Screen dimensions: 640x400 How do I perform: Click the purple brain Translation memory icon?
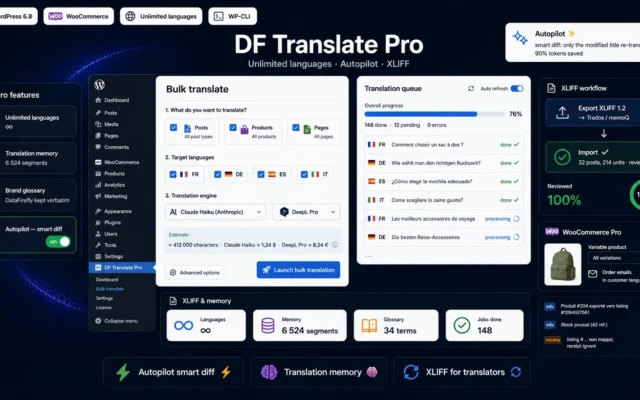click(269, 372)
